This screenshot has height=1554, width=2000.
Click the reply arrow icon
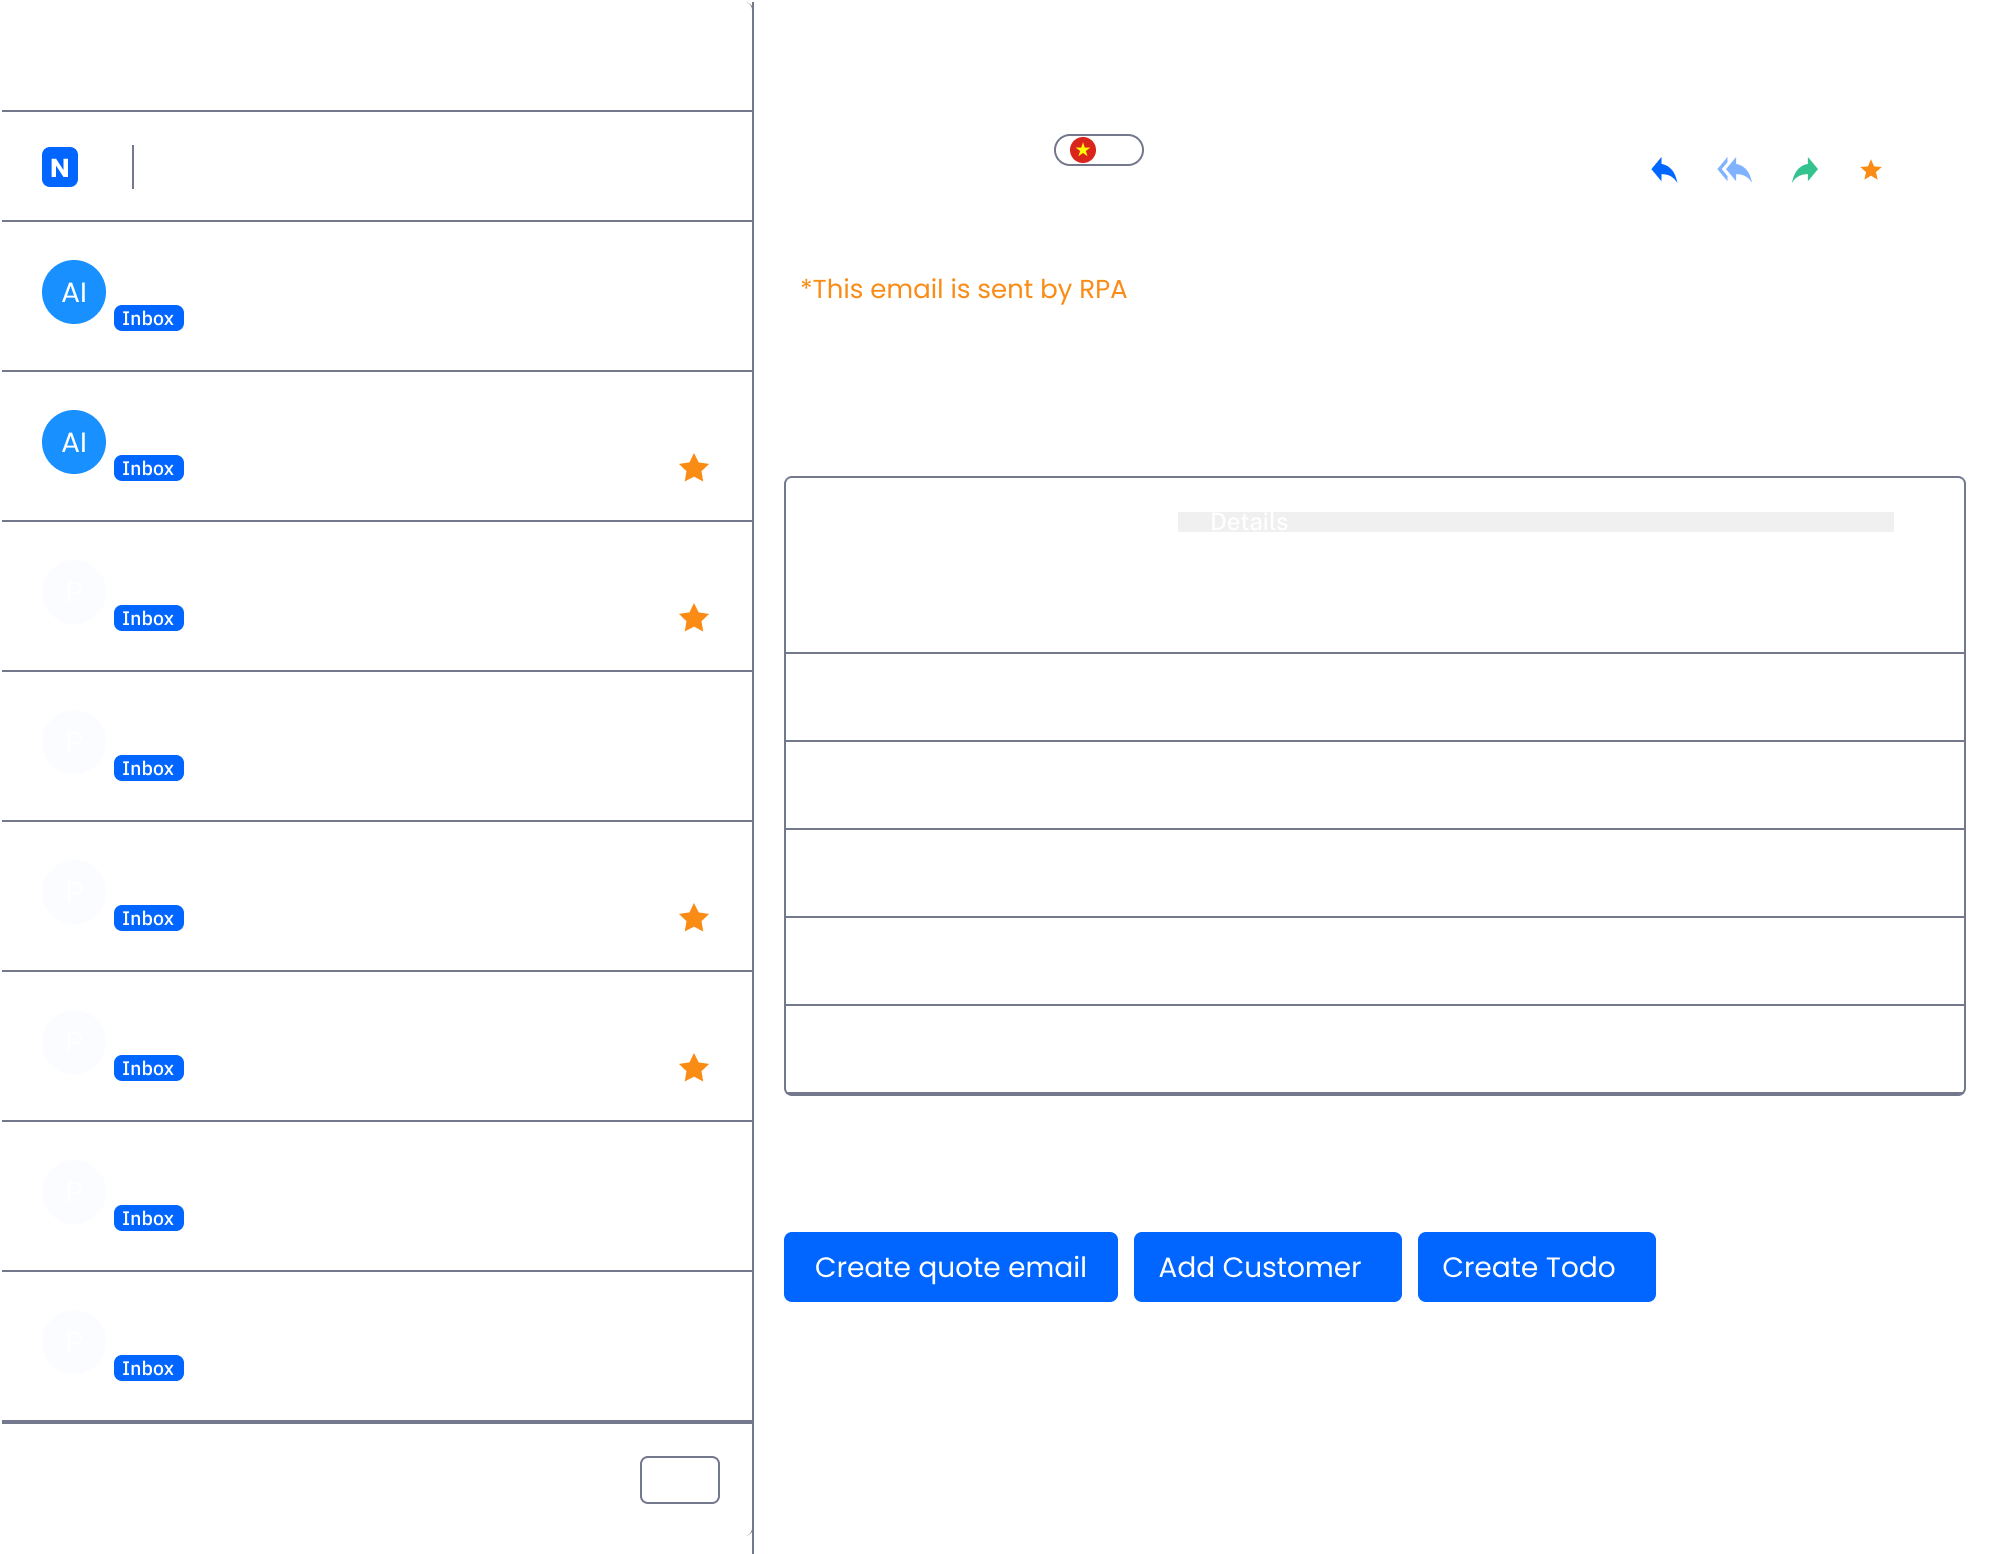[1664, 170]
